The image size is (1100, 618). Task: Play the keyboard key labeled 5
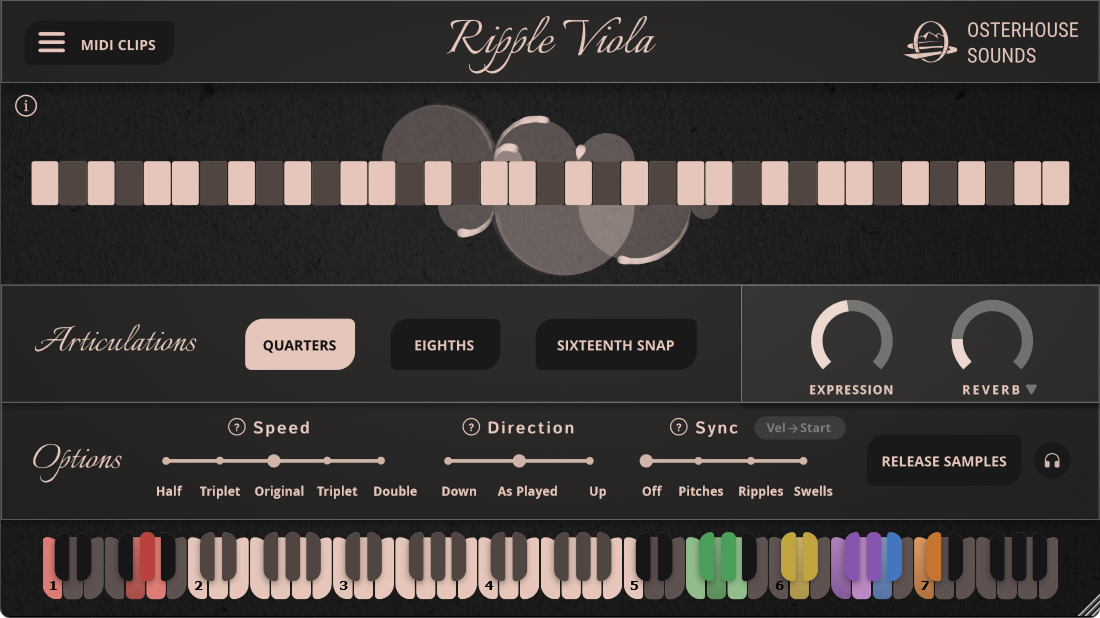[634, 586]
